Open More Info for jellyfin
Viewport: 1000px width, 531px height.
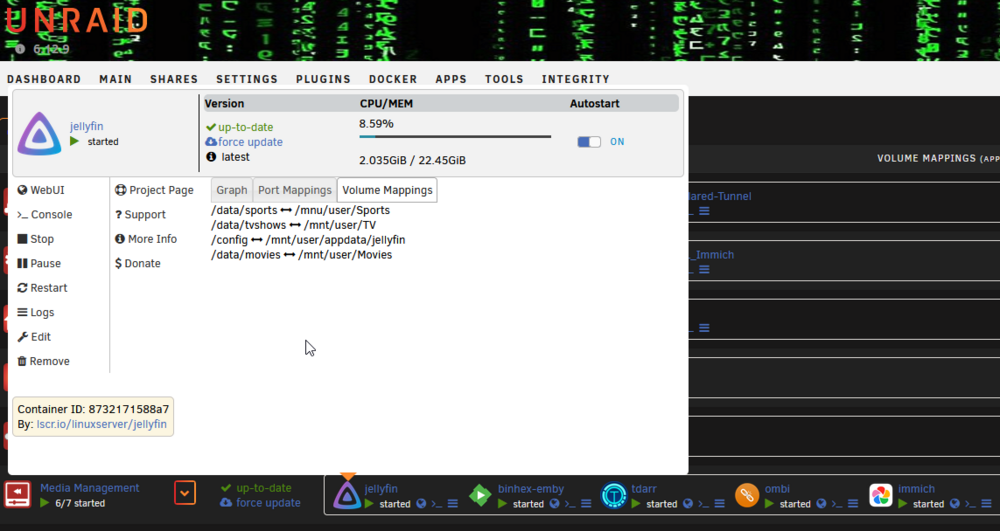pyautogui.click(x=146, y=238)
